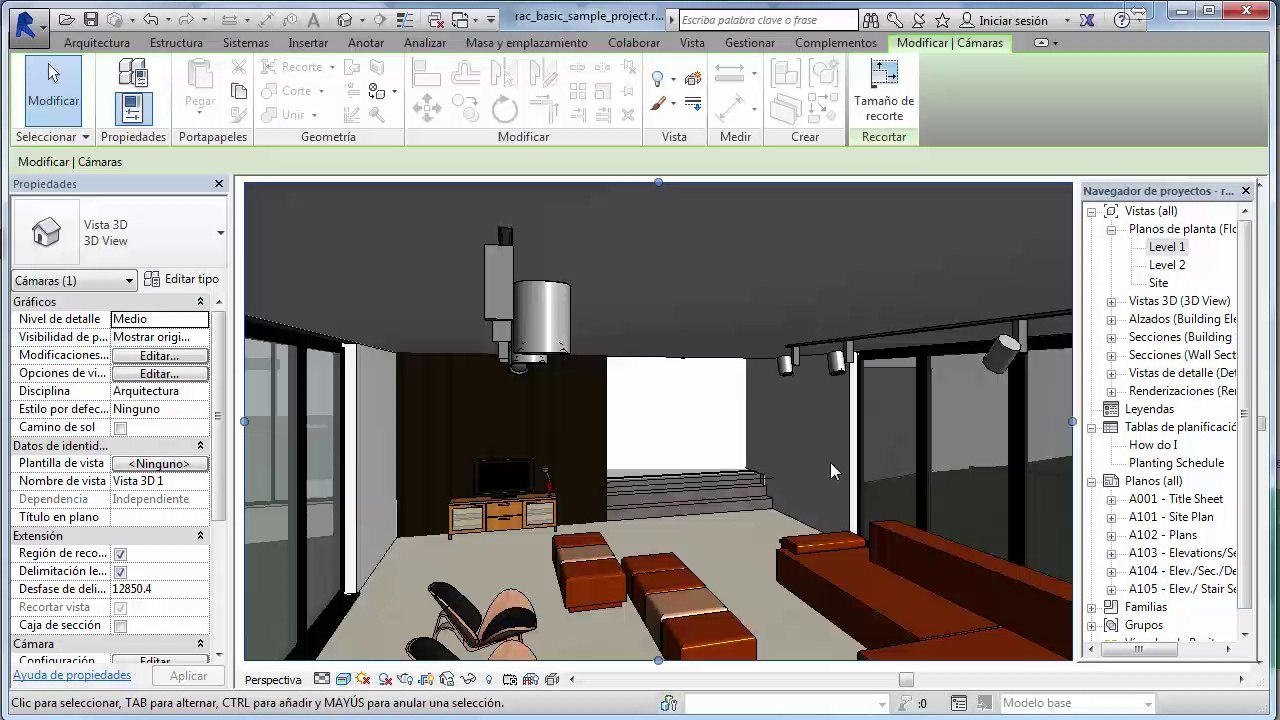Click Editar button for Opciones de visualización
This screenshot has height=720, width=1280.
pyautogui.click(x=159, y=374)
